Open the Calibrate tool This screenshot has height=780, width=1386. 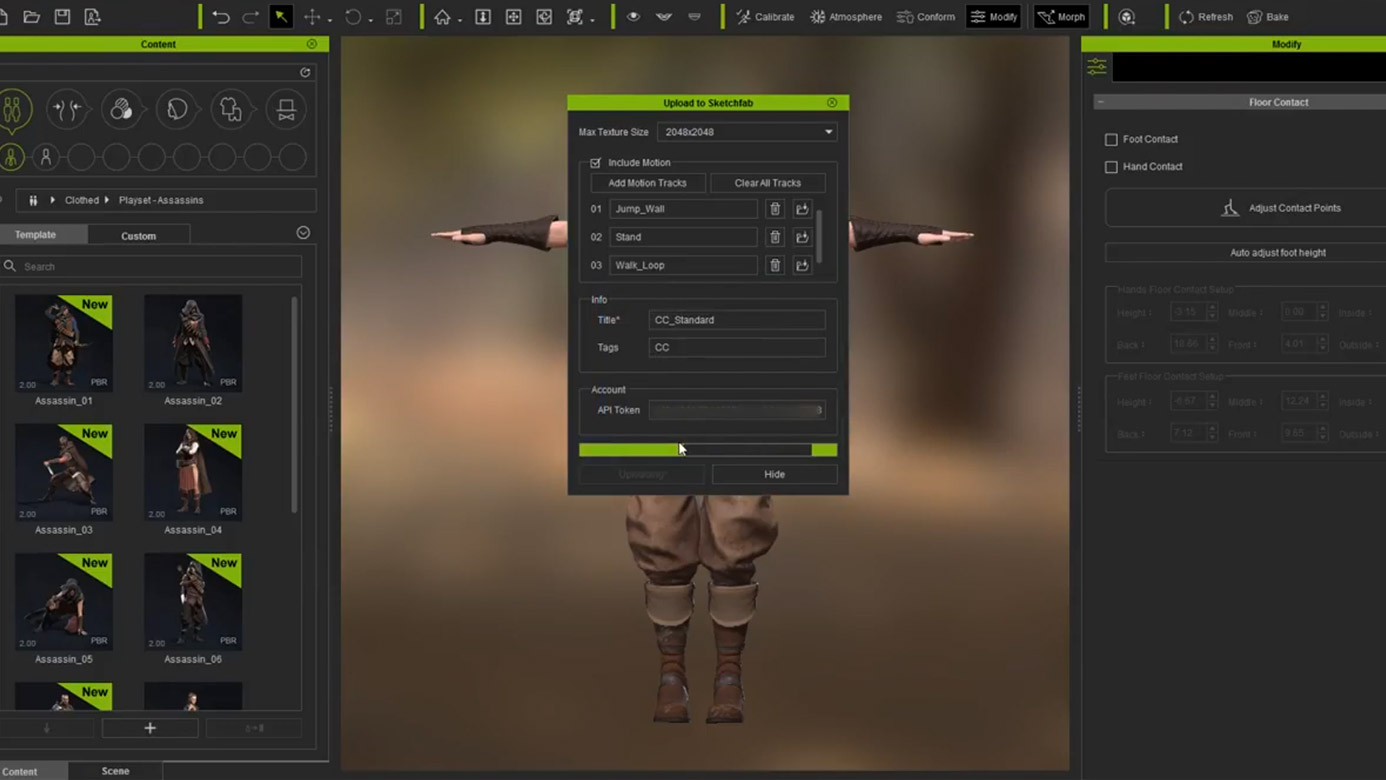765,17
